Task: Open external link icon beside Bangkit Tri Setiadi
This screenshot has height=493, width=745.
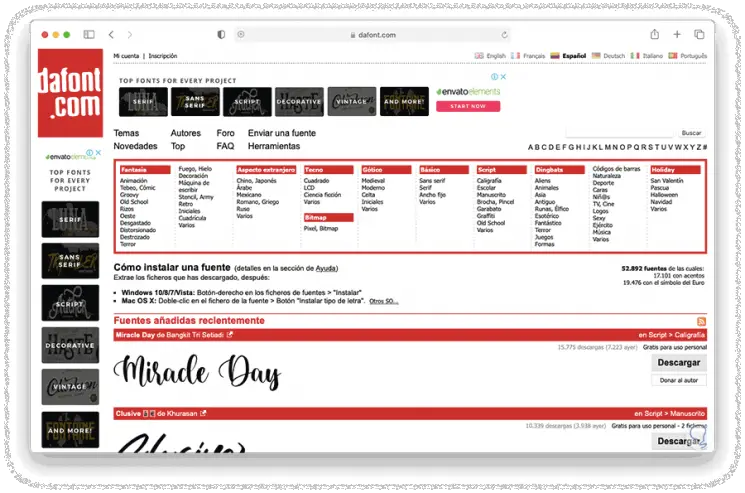Action: 229,335
